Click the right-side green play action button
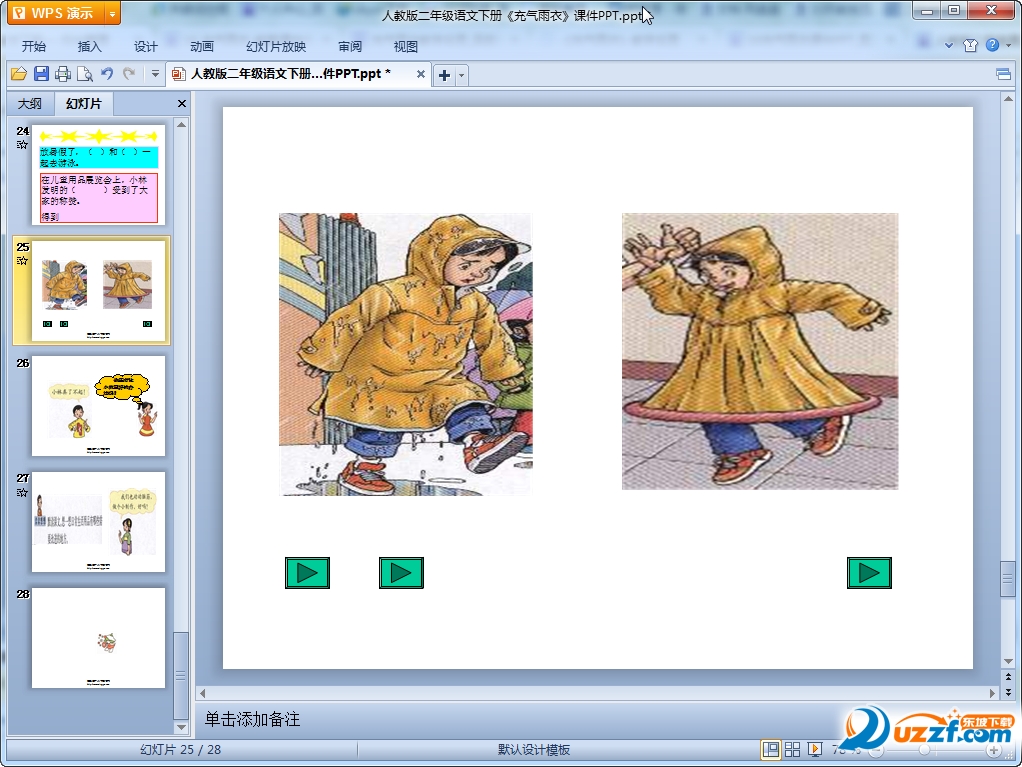Image resolution: width=1022 pixels, height=767 pixels. (x=869, y=573)
